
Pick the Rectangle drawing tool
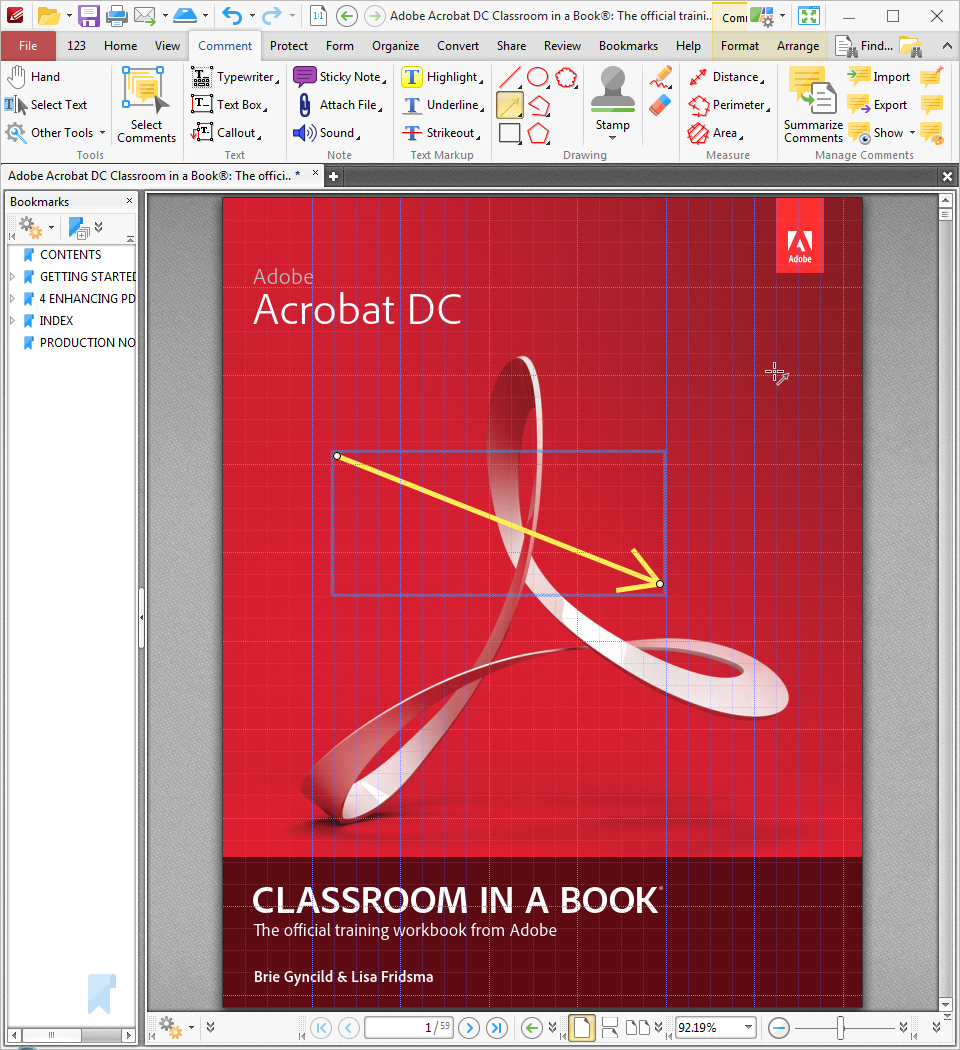510,133
